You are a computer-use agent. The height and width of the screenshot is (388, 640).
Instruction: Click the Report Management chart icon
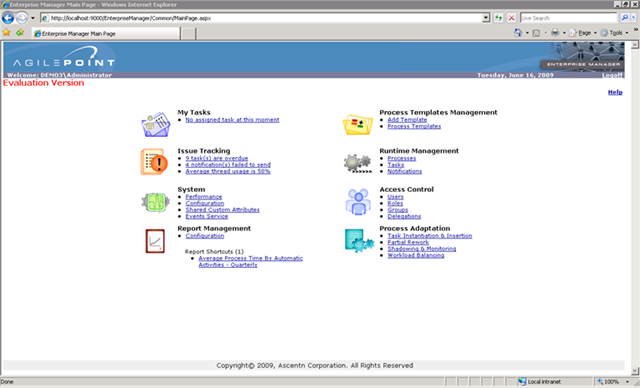[x=155, y=241]
